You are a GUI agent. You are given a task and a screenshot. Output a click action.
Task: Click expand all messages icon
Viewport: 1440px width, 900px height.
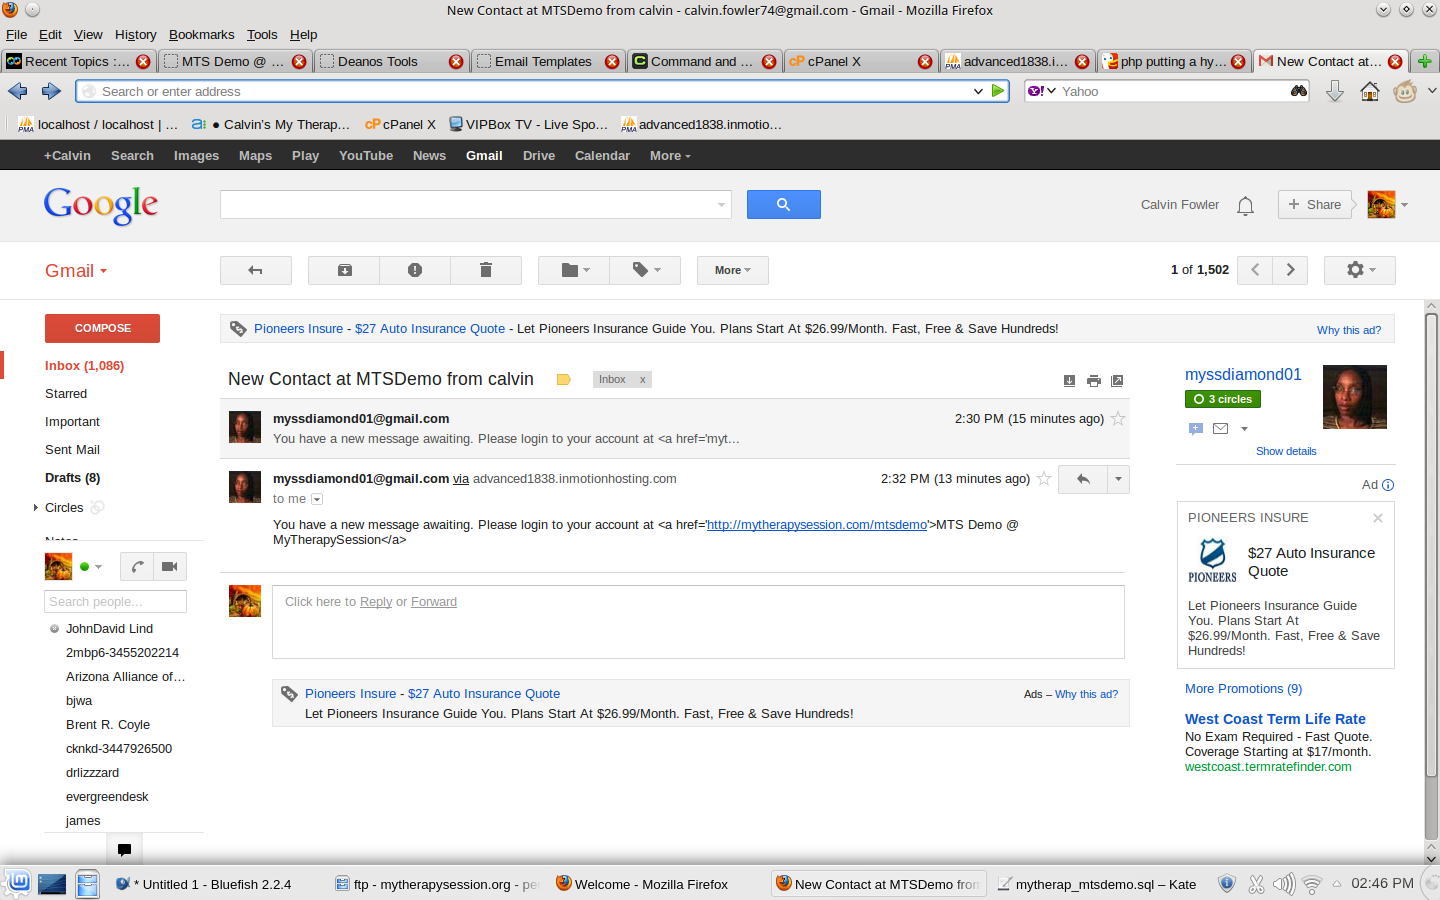[x=1069, y=380]
